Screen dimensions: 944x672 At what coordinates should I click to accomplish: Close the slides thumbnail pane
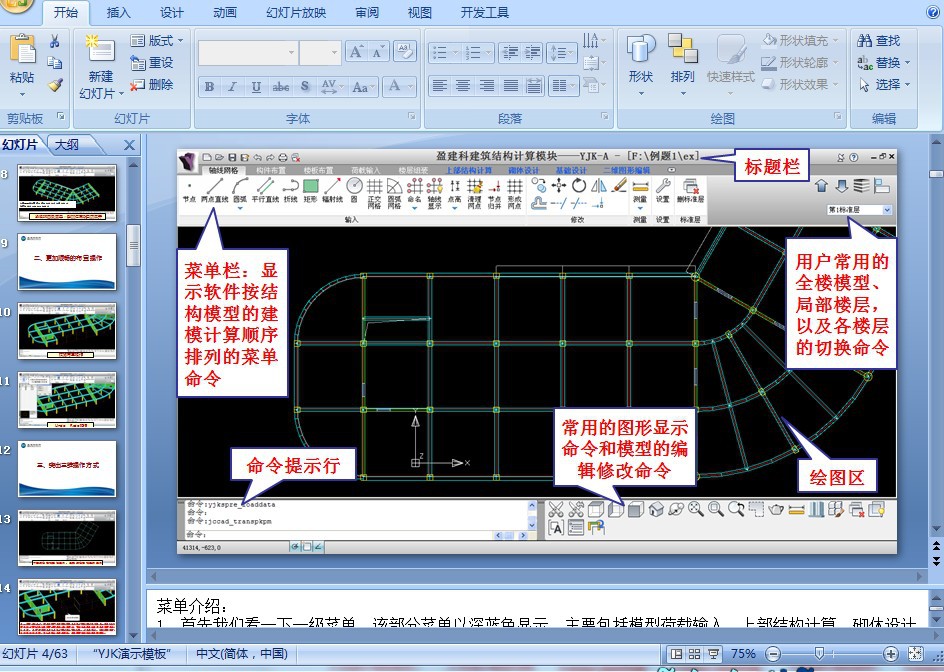coord(129,145)
